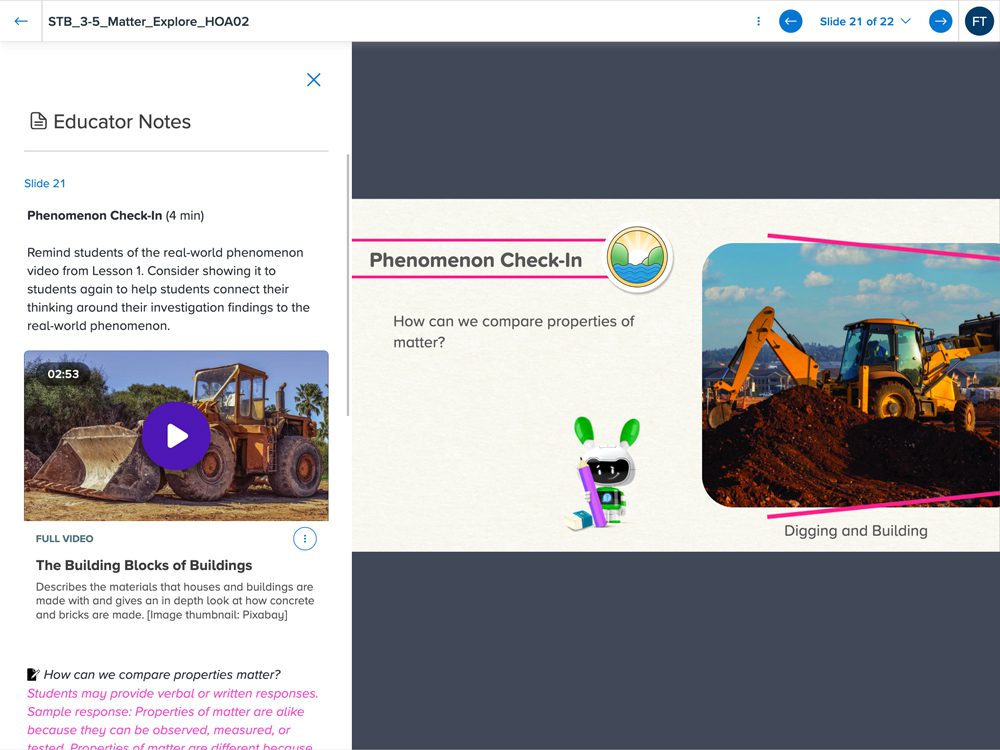This screenshot has height=750, width=1000.
Task: Click the Slide 21 link in notes
Action: 45,183
